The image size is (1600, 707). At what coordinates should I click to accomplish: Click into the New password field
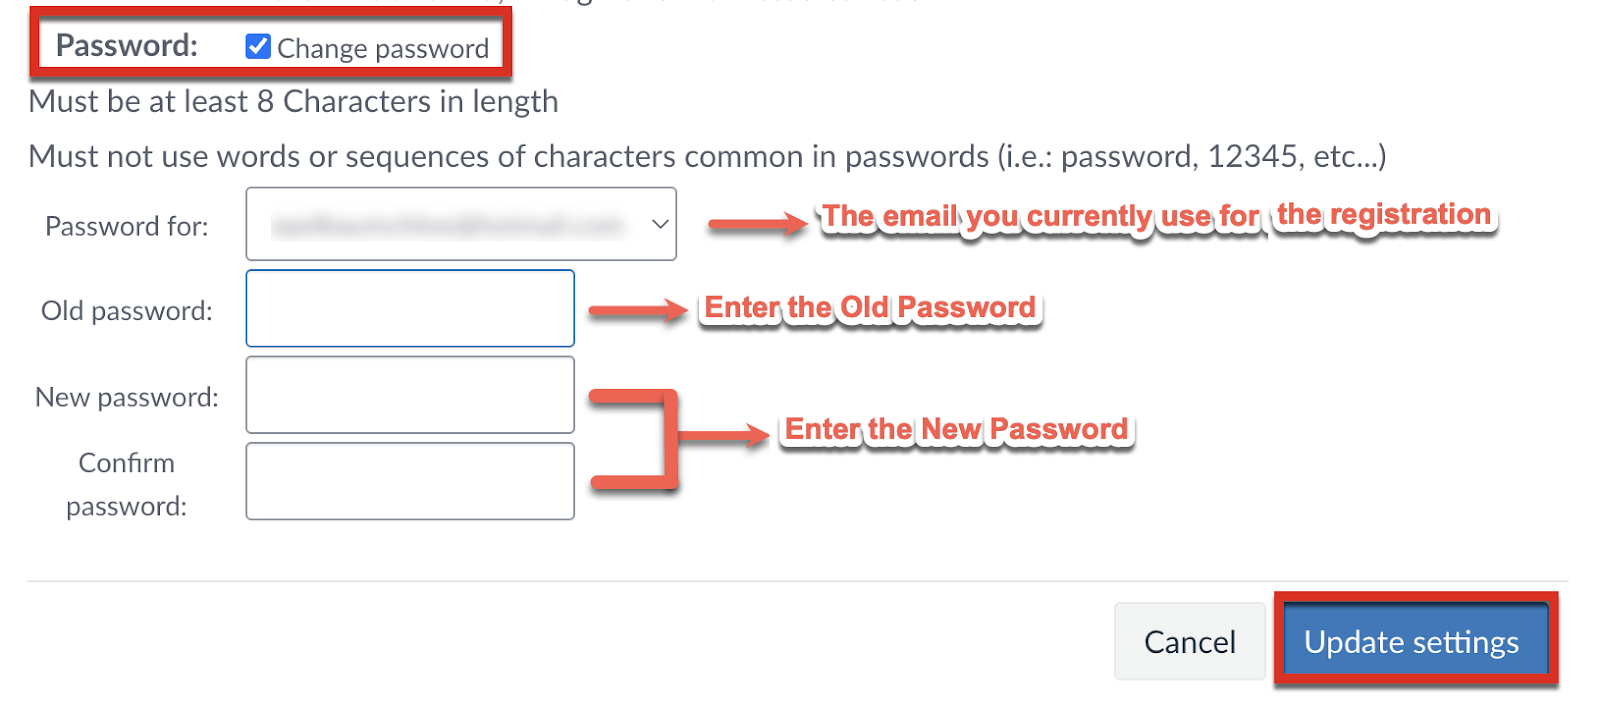(x=410, y=395)
